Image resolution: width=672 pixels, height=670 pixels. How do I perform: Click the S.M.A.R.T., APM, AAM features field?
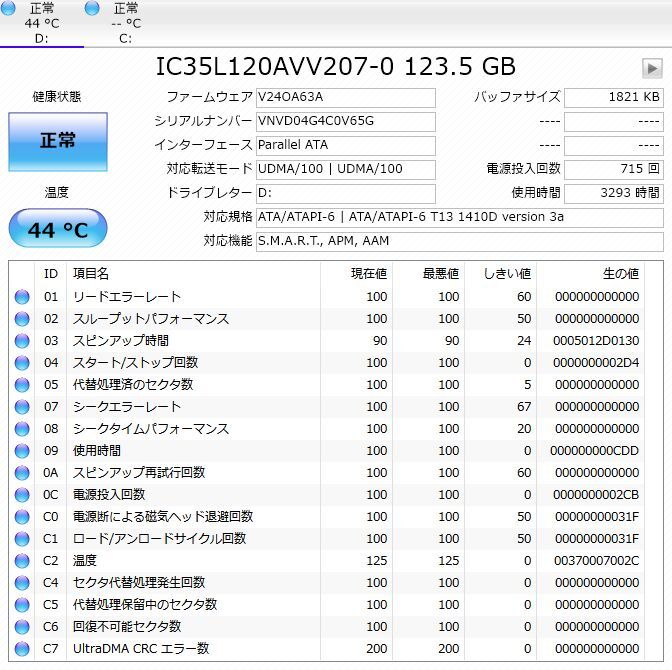[459, 242]
